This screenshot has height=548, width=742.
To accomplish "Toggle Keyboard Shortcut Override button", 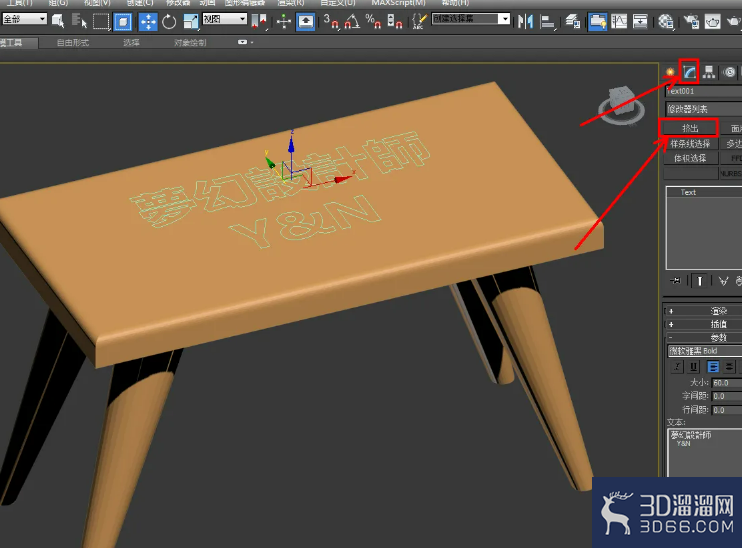I will coord(306,22).
